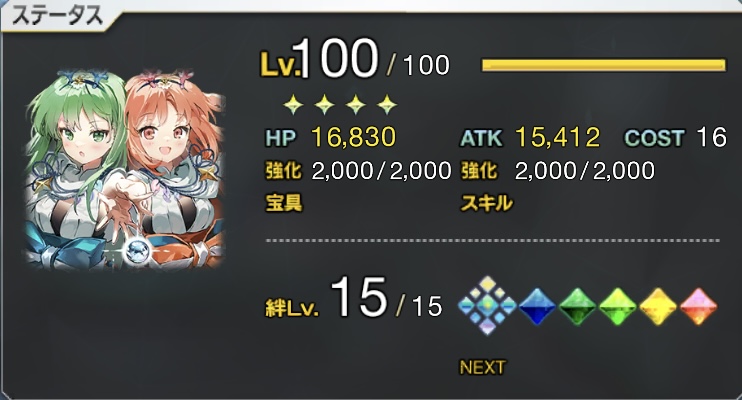Click the pink-orange bond gem

pyautogui.click(x=698, y=307)
